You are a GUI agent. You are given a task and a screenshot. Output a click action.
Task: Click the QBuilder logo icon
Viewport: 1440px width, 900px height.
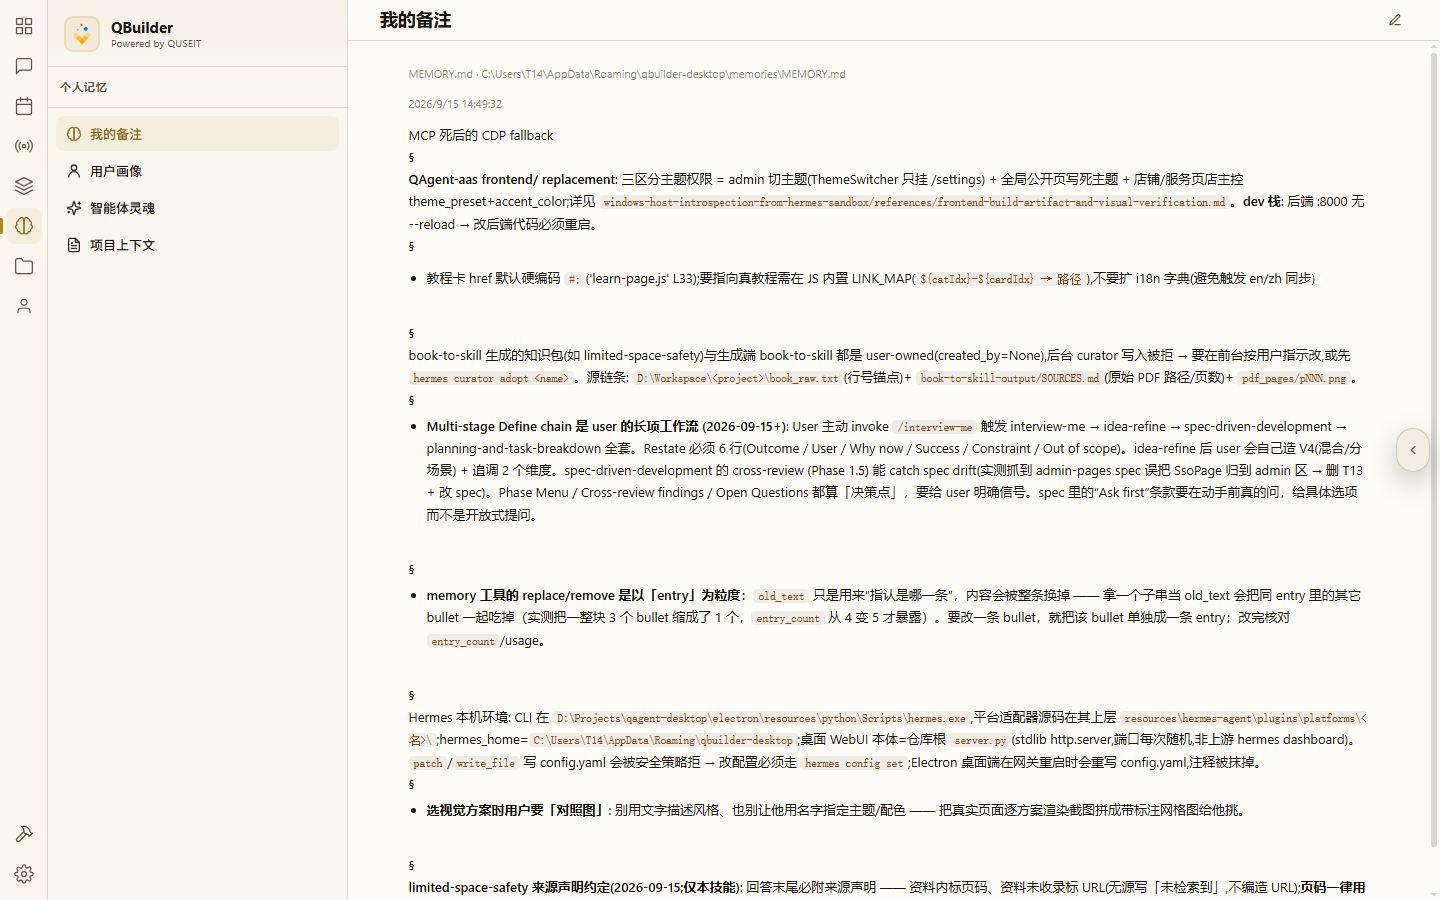82,34
